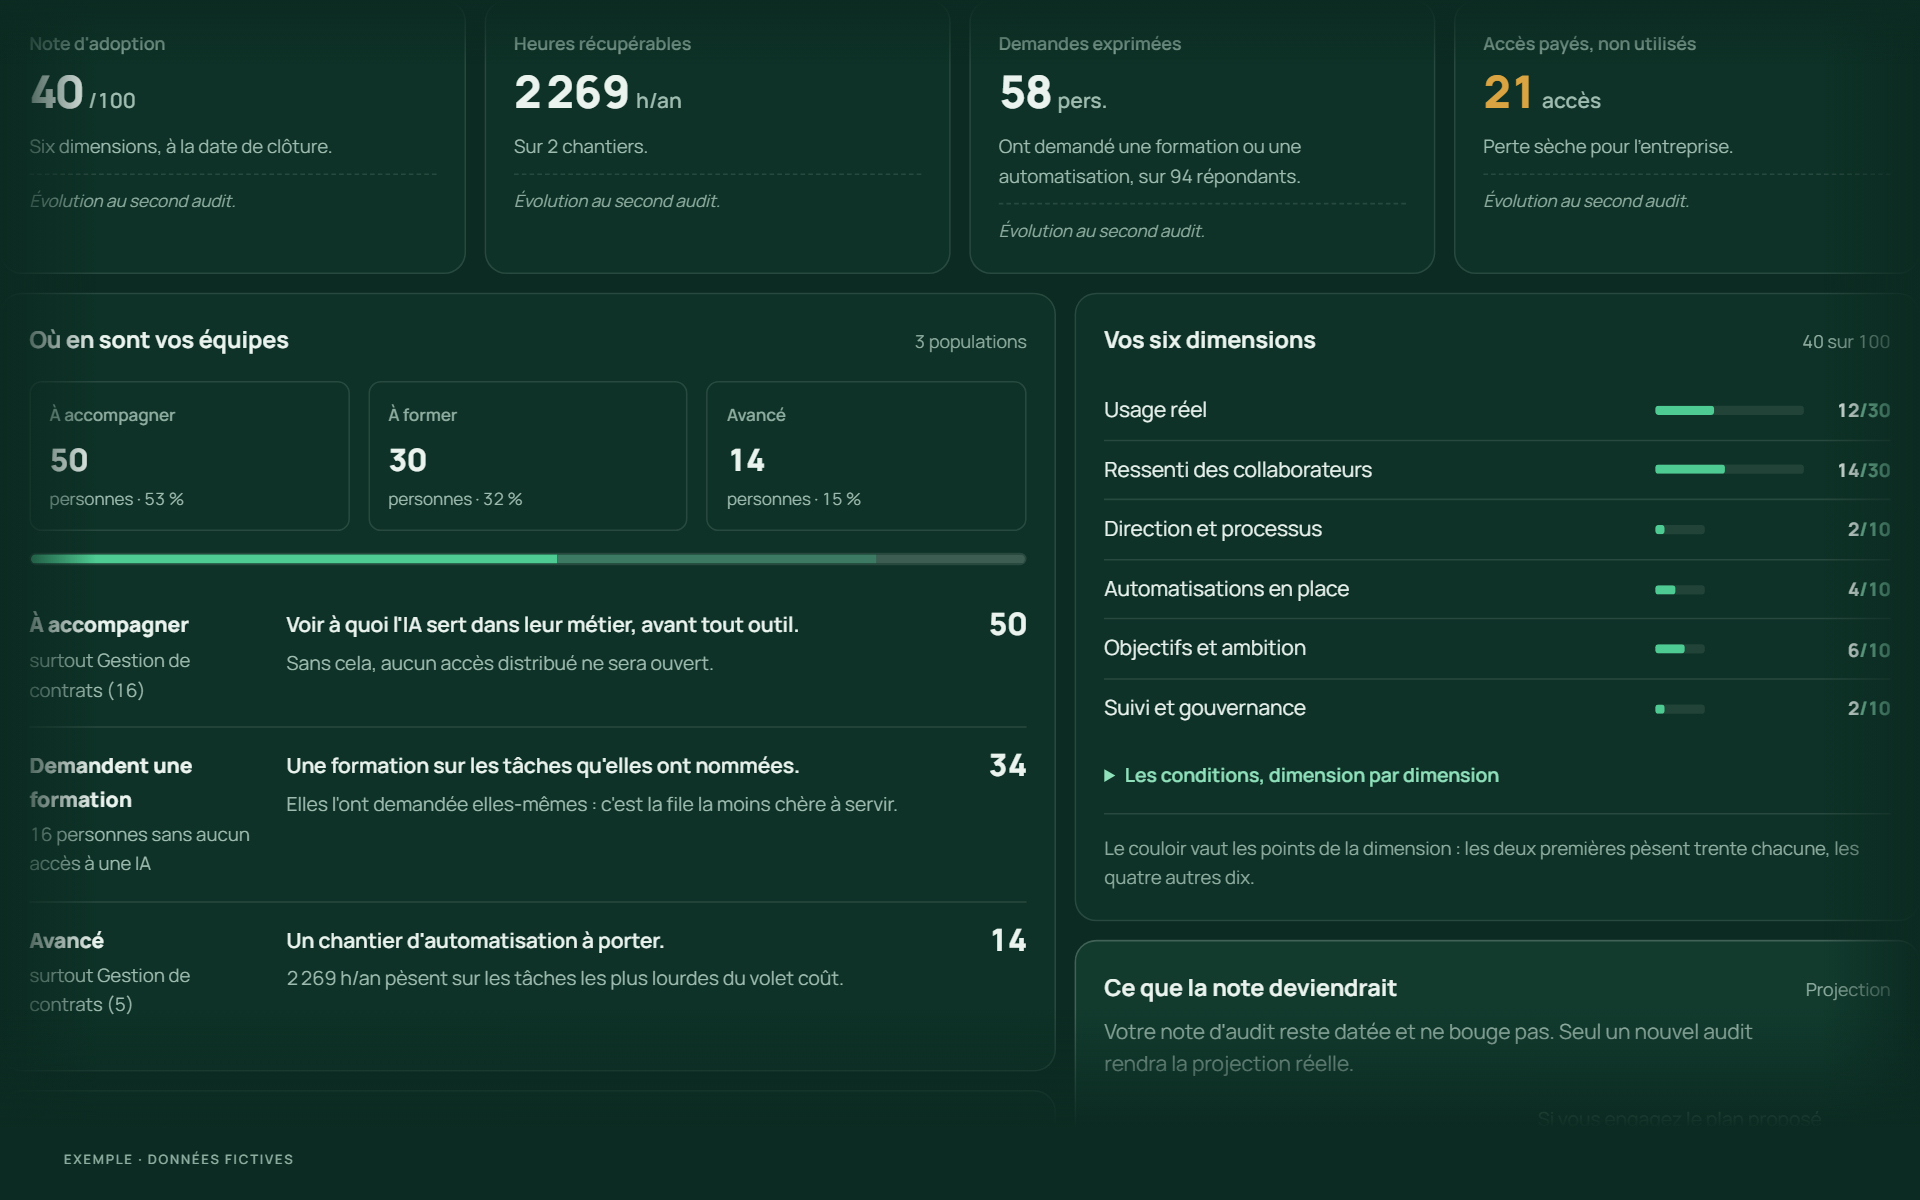Click "Évolution au second audit." under Demandes exprimées
The image size is (1920, 1200).
point(1102,231)
